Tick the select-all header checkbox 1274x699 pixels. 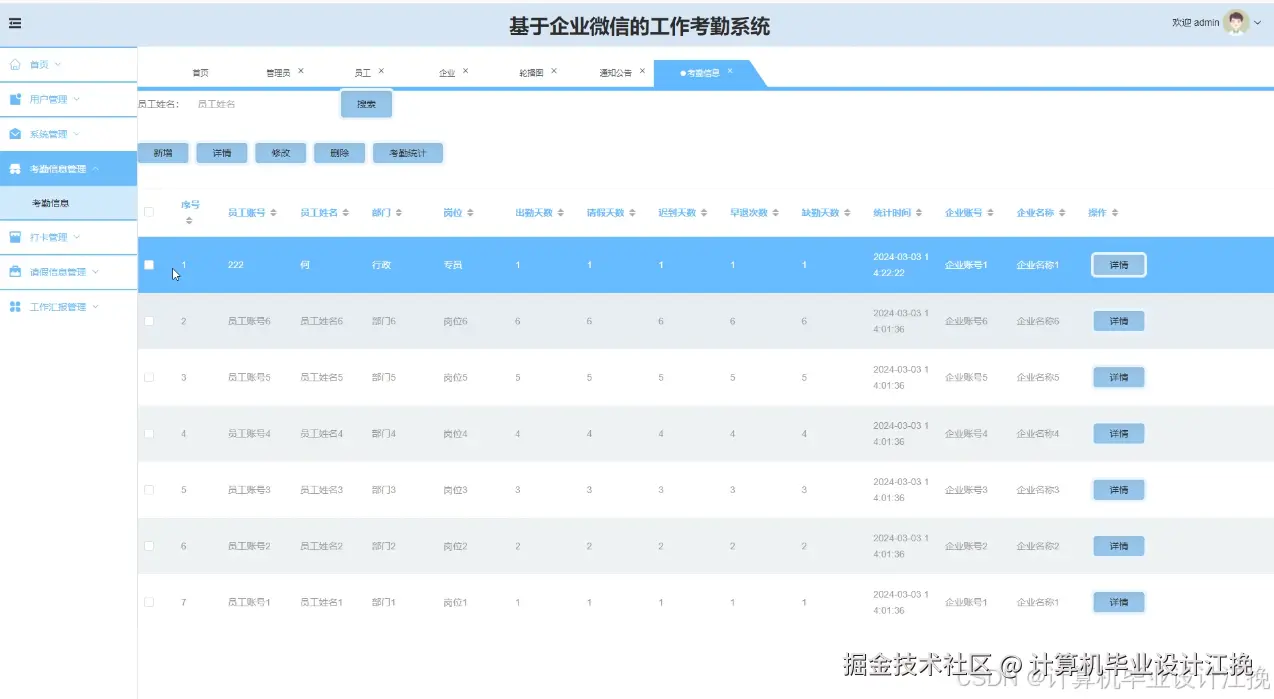(149, 212)
